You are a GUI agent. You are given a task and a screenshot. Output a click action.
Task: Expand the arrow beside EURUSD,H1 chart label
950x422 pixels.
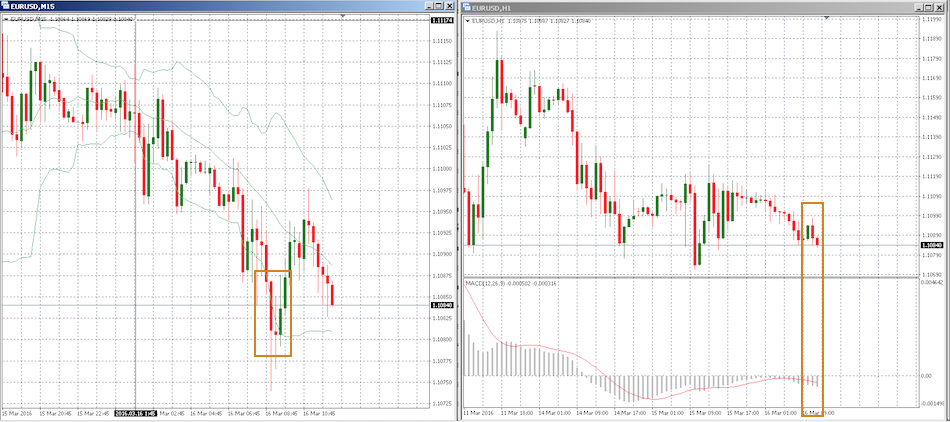(x=467, y=20)
